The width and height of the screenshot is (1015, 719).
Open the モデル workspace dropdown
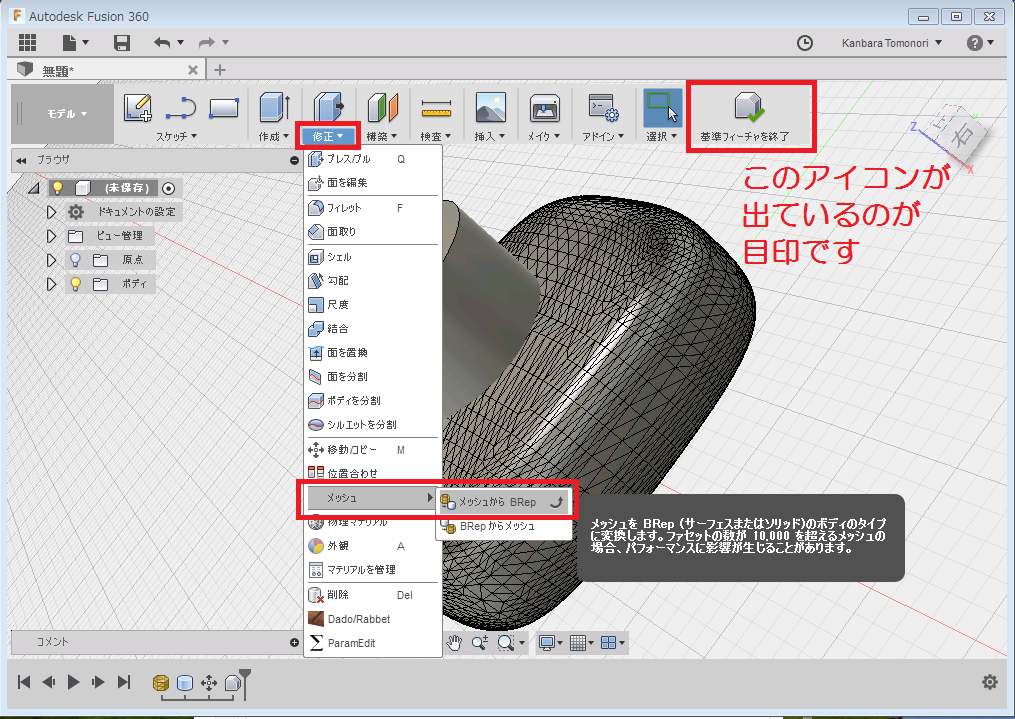point(67,114)
